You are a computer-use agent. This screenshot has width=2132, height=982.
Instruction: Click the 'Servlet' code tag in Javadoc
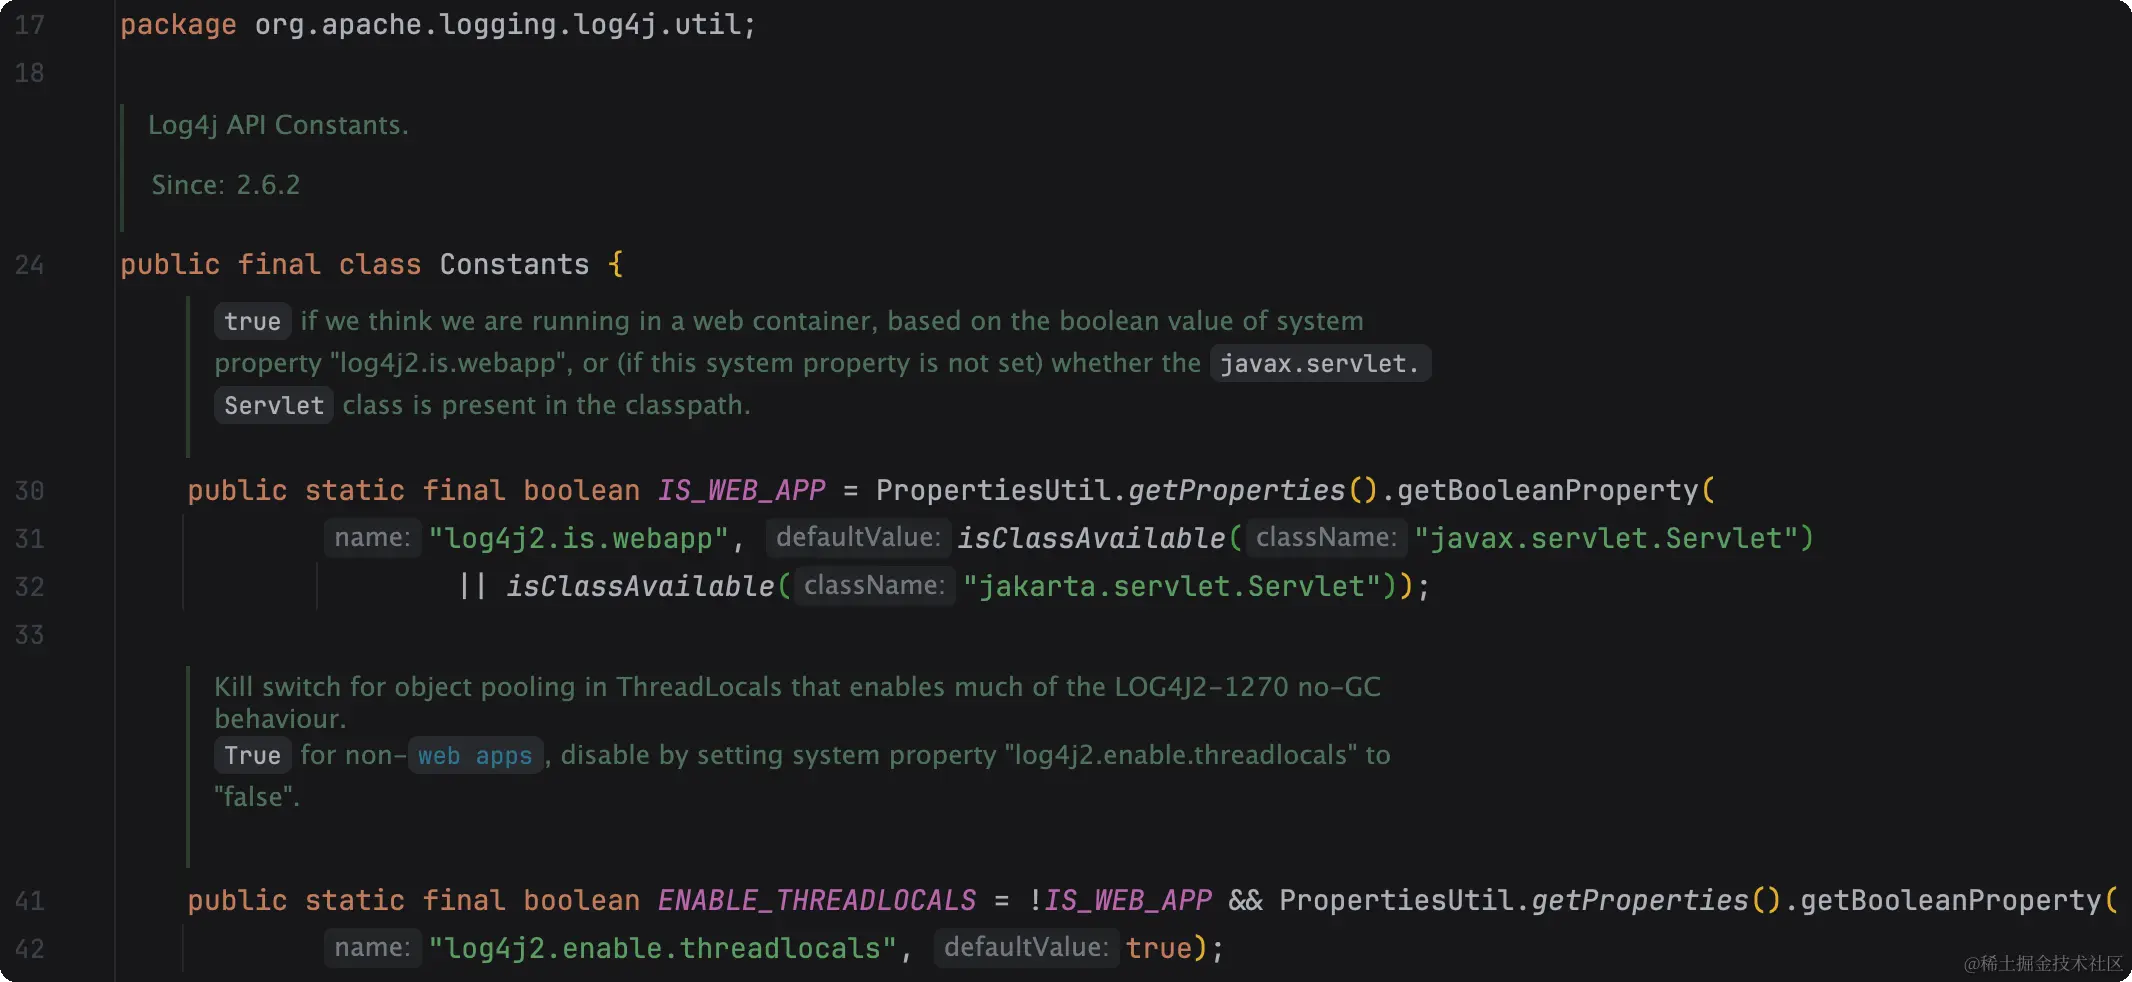273,405
